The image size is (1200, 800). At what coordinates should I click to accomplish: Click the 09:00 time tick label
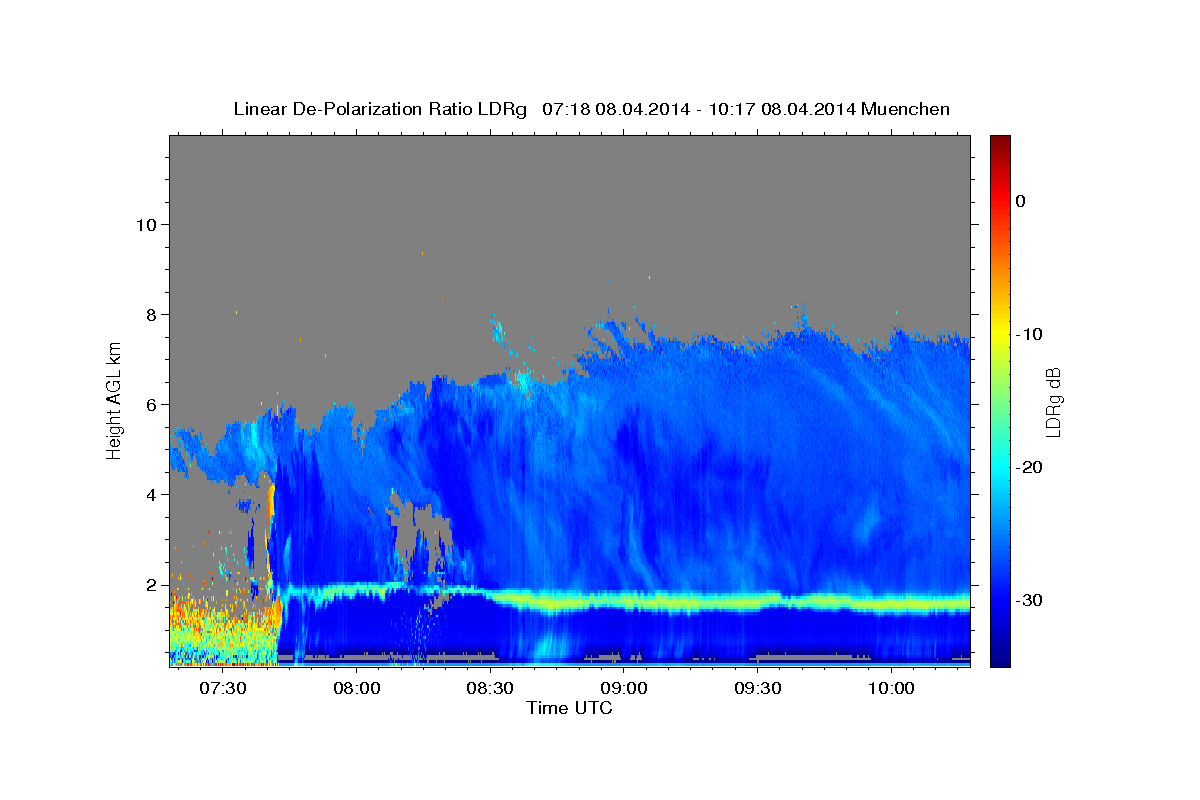[624, 688]
